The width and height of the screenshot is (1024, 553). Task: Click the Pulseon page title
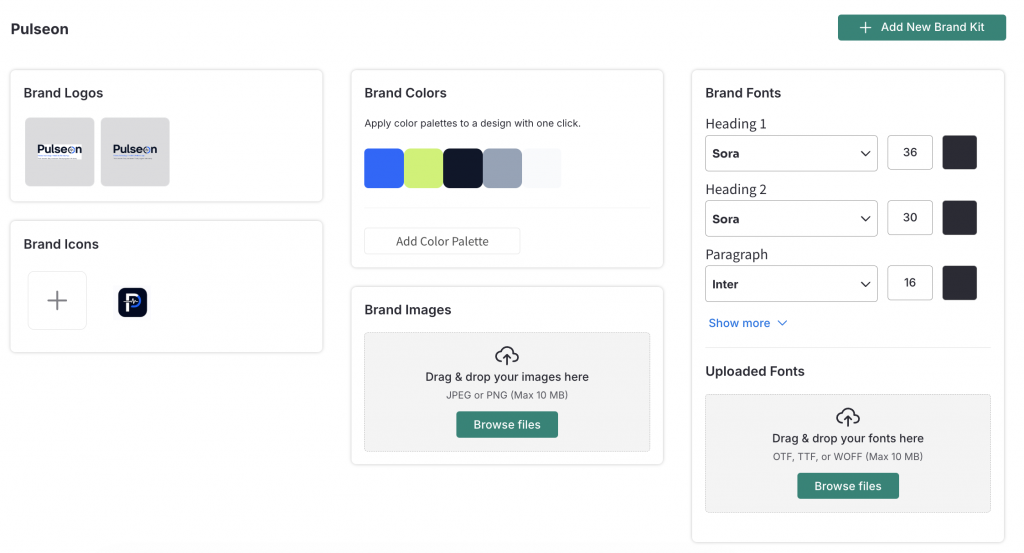click(40, 29)
